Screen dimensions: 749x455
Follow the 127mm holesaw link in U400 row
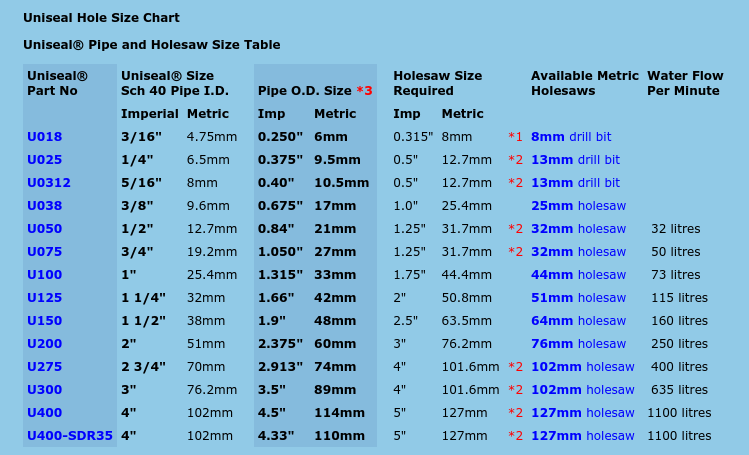pos(583,413)
